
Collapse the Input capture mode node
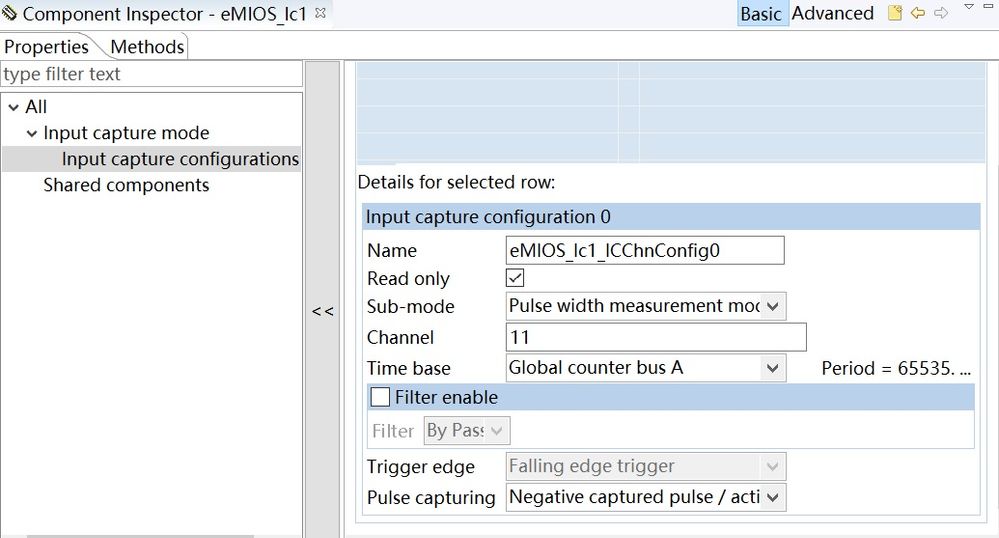click(31, 133)
